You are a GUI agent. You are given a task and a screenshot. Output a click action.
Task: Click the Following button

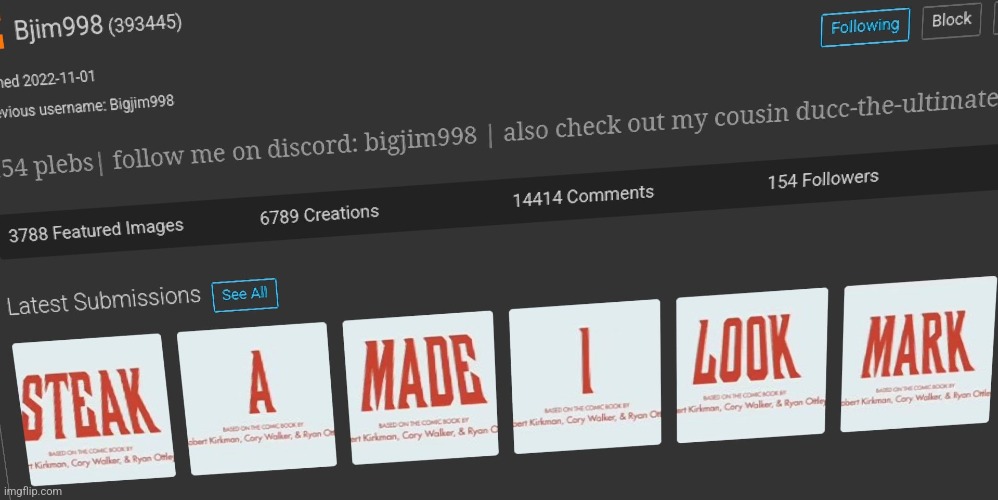pyautogui.click(x=864, y=27)
